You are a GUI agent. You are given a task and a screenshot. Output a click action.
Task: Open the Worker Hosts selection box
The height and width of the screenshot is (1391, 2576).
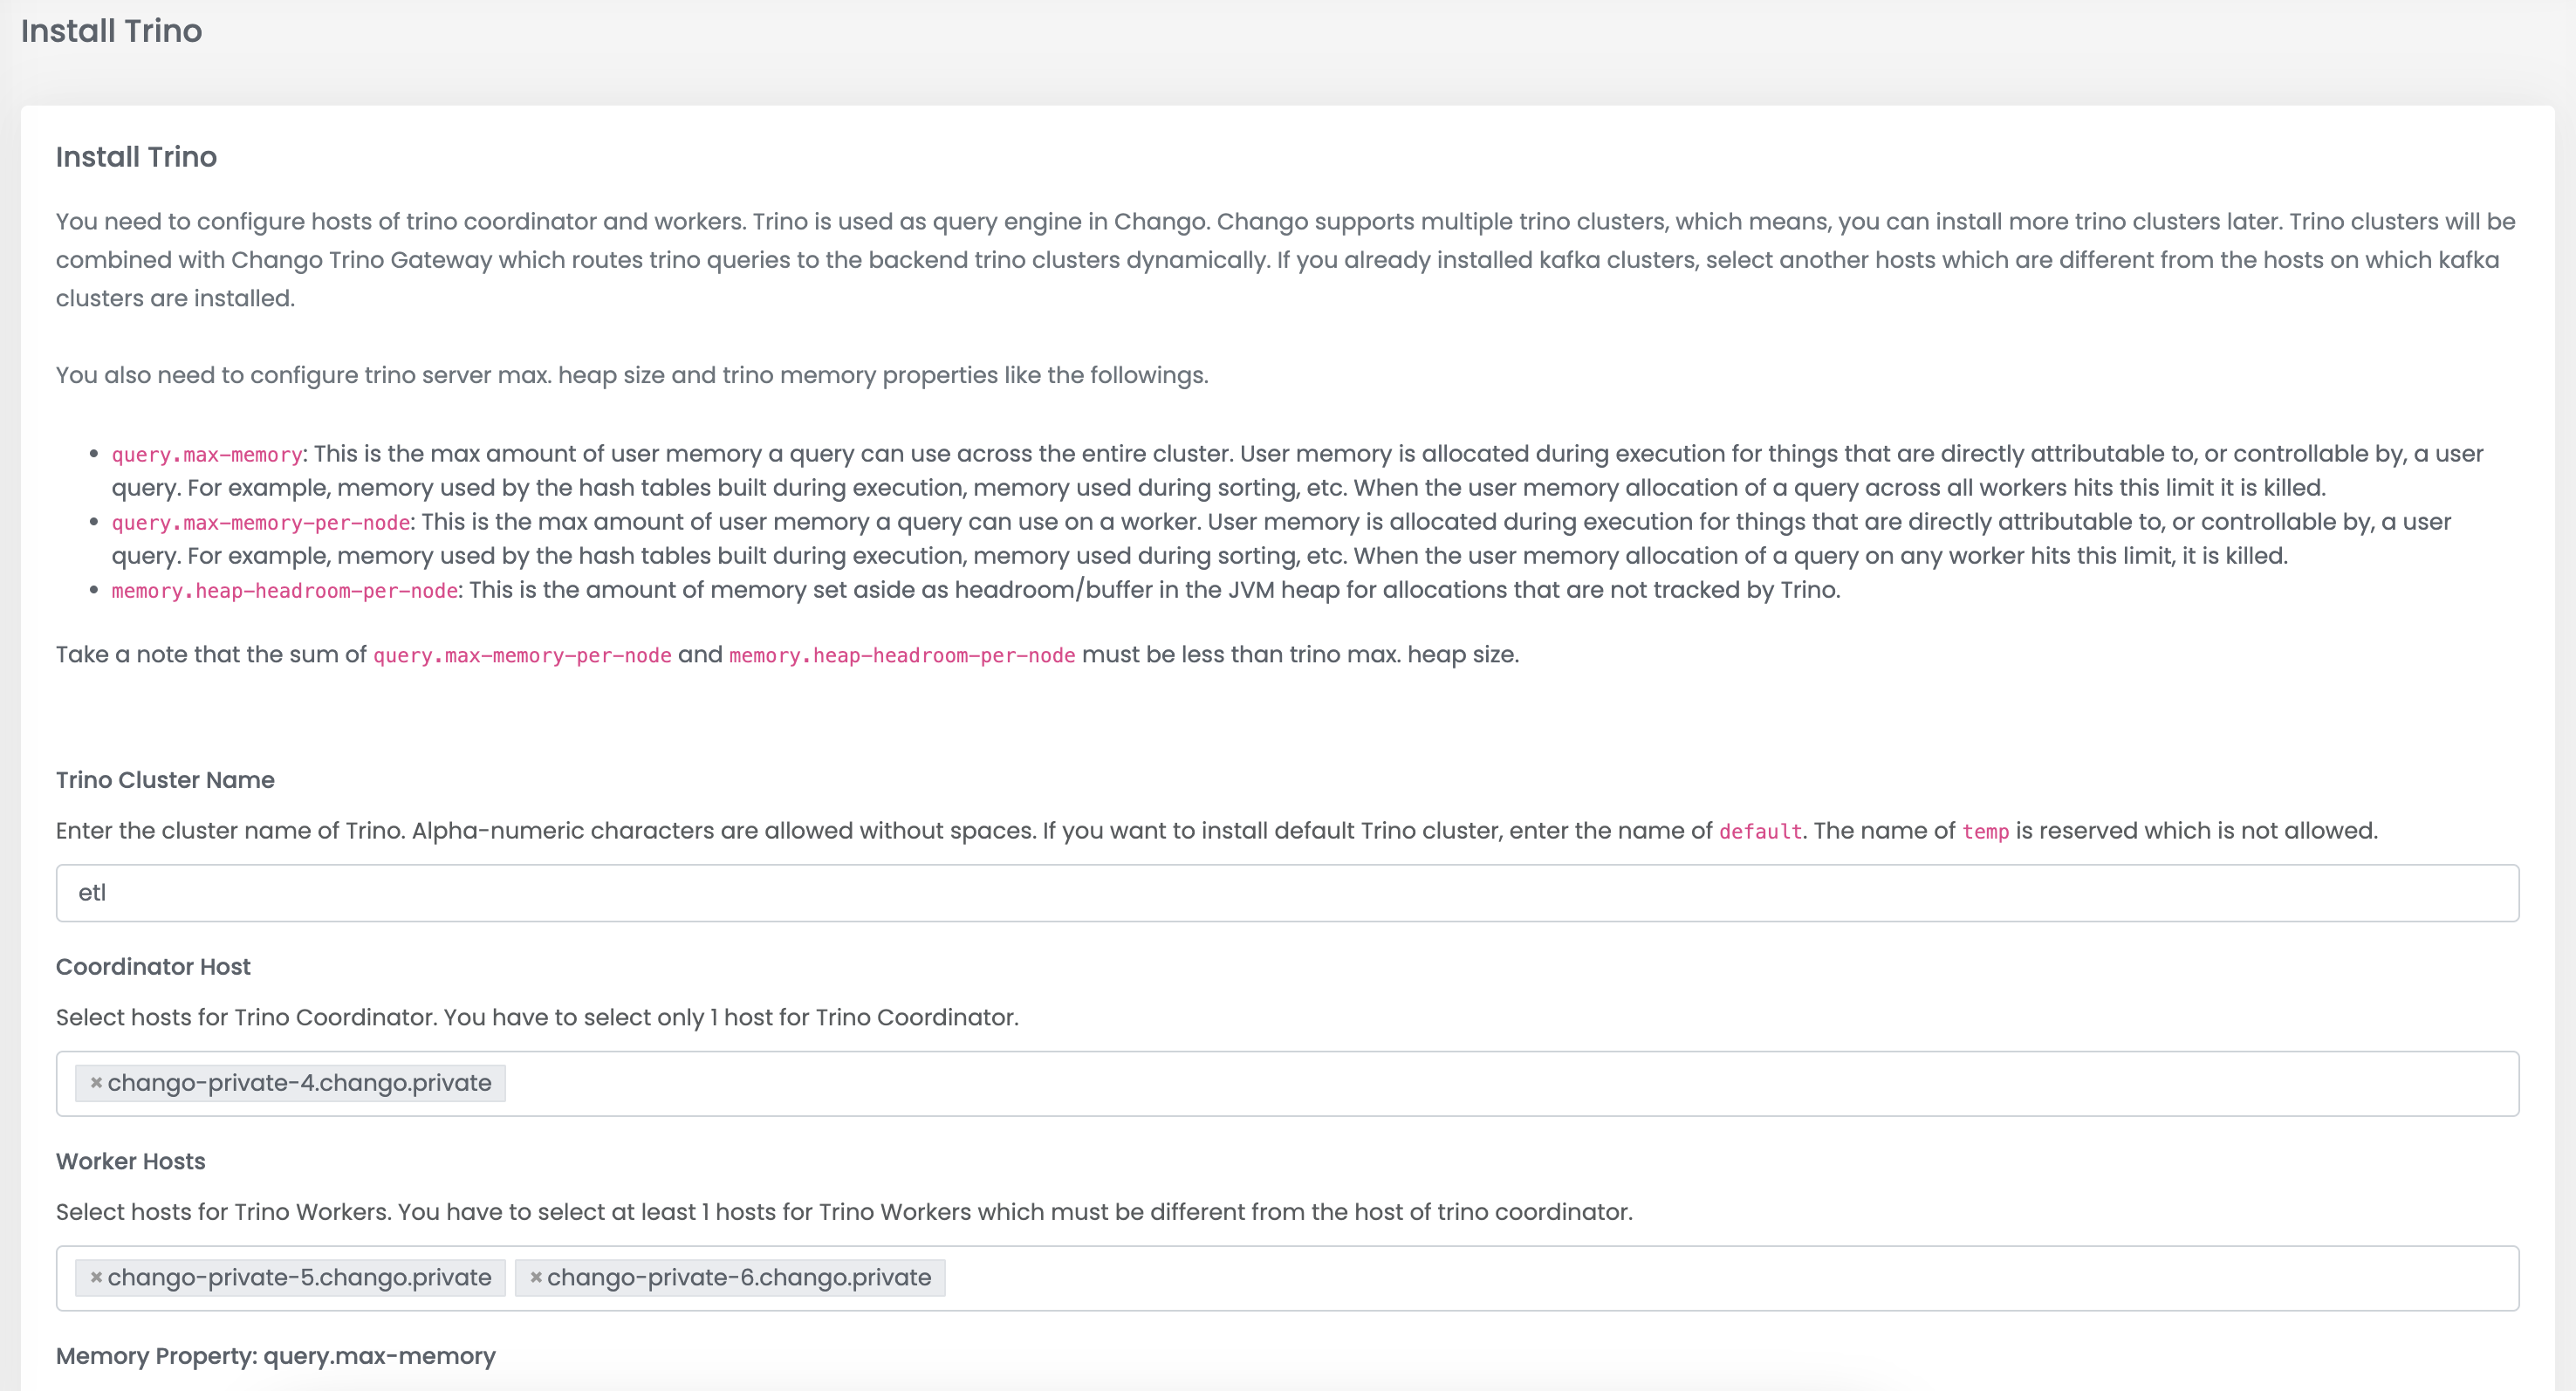pyautogui.click(x=1287, y=1278)
